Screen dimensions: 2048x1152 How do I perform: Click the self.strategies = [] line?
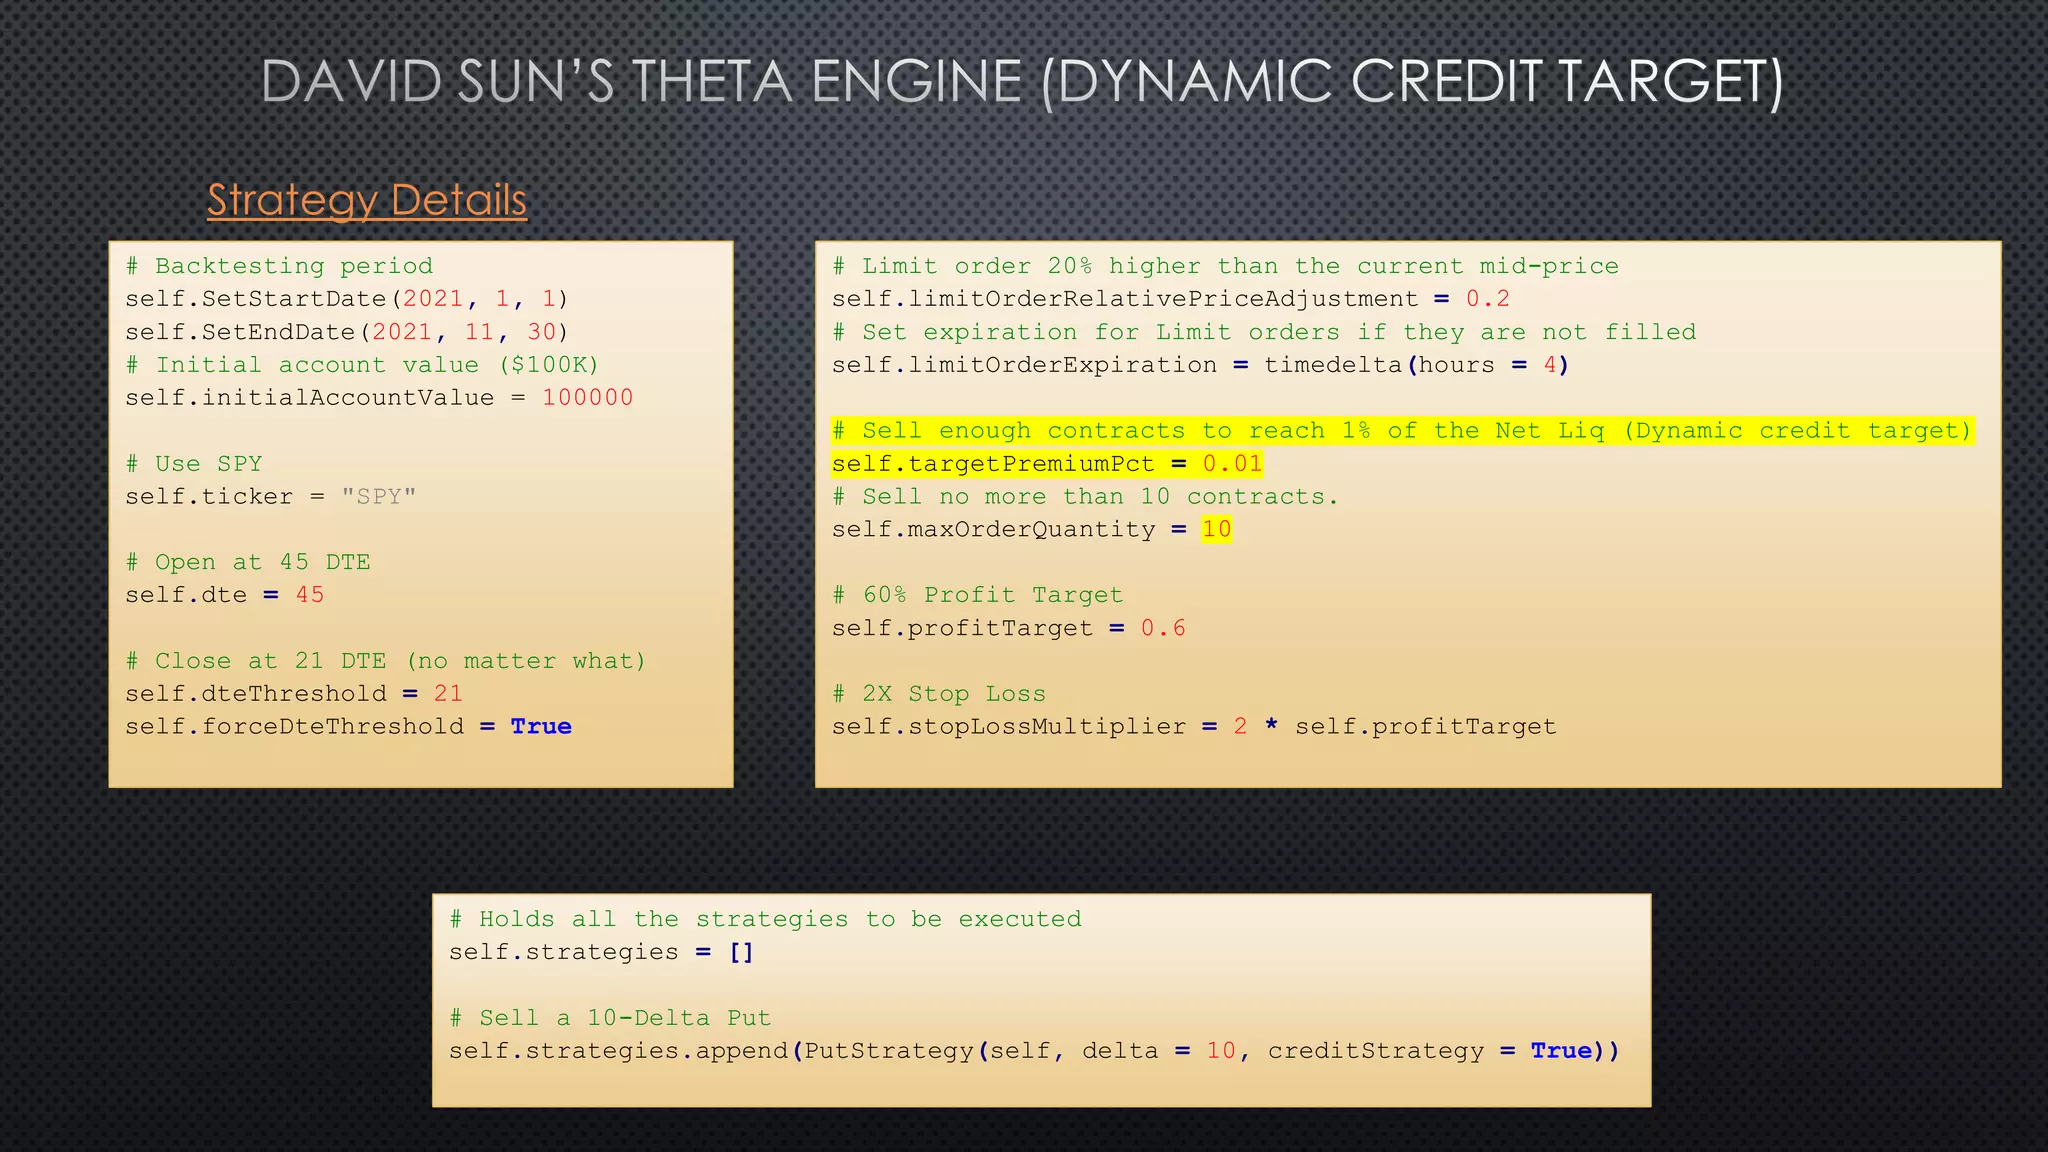click(x=600, y=952)
